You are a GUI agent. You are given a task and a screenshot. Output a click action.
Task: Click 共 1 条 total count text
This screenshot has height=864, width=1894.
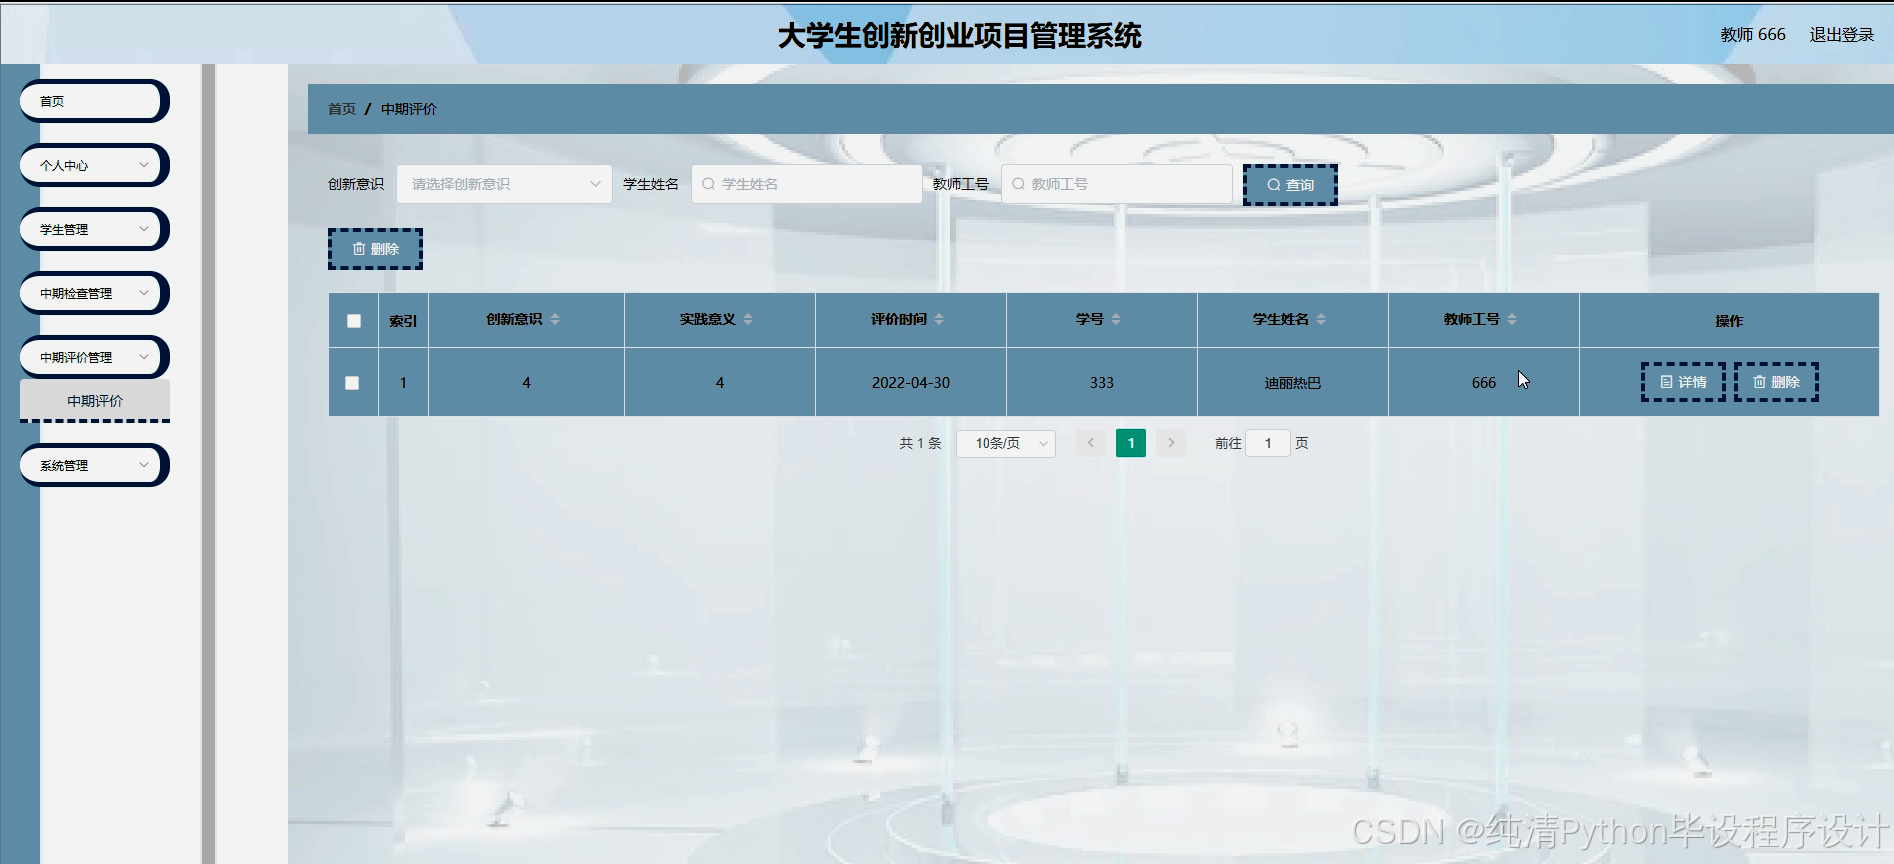(x=920, y=443)
